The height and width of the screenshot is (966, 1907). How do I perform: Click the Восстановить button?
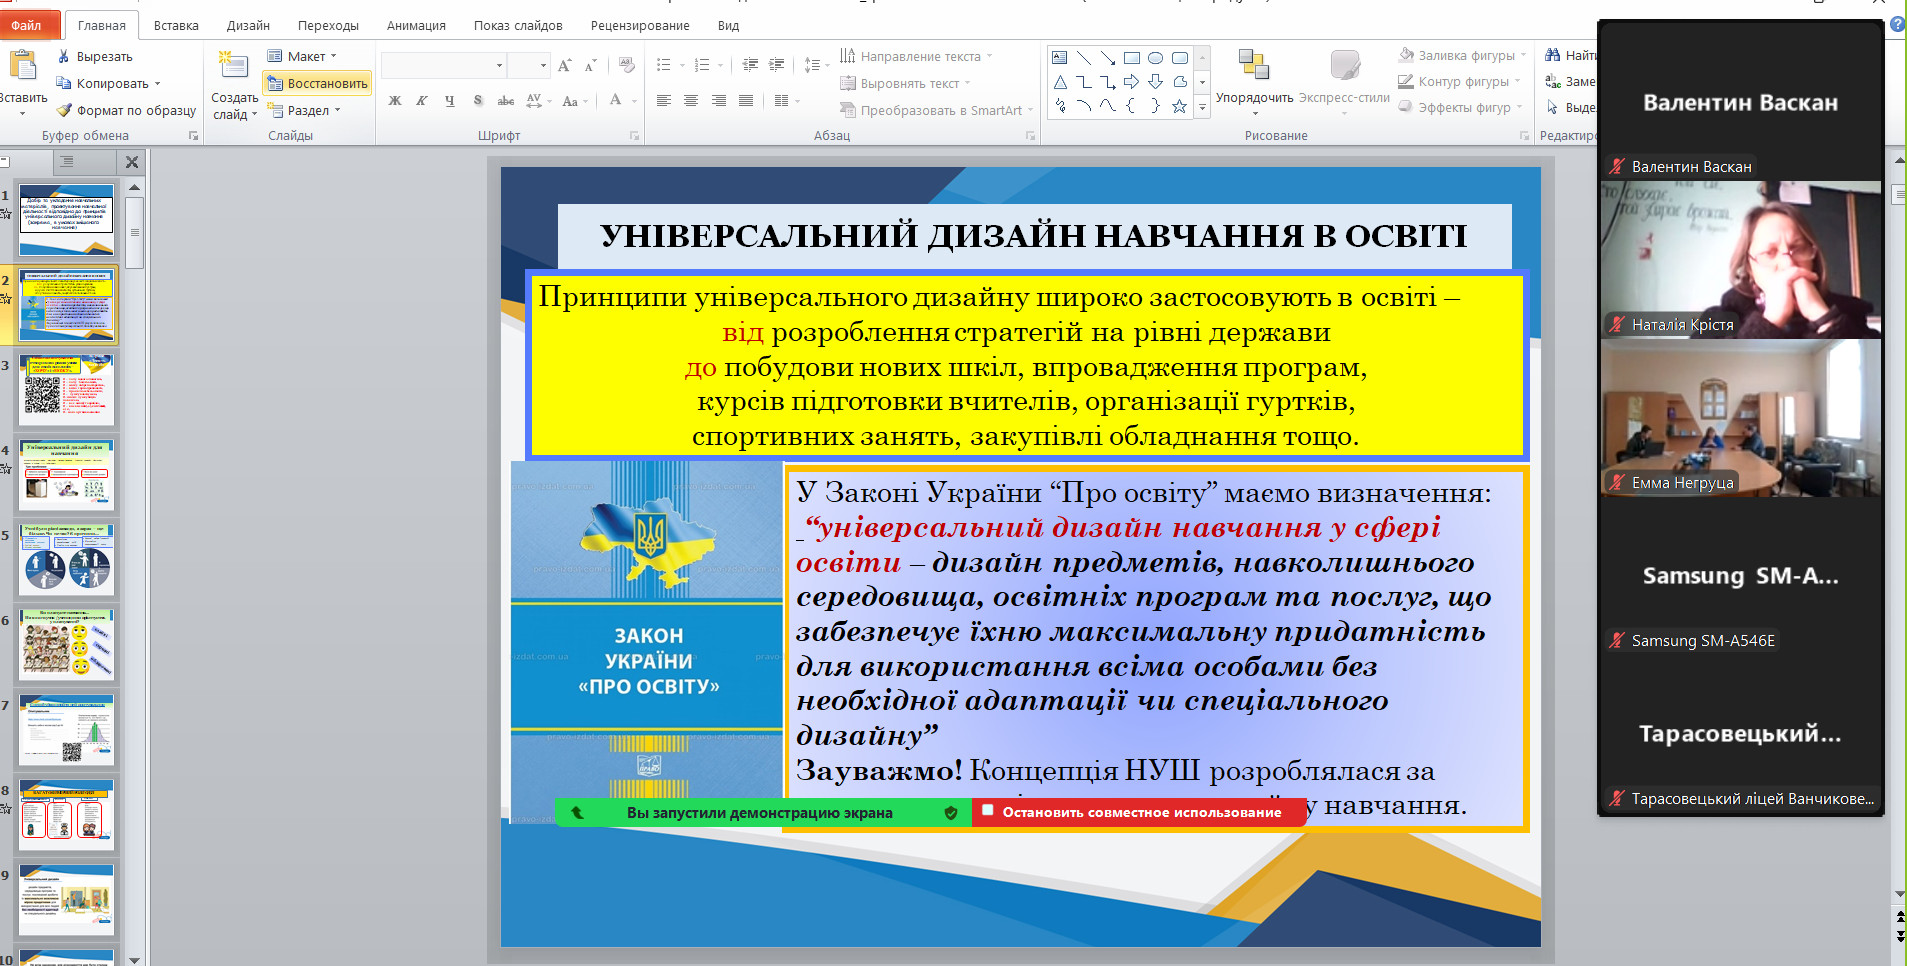318,83
